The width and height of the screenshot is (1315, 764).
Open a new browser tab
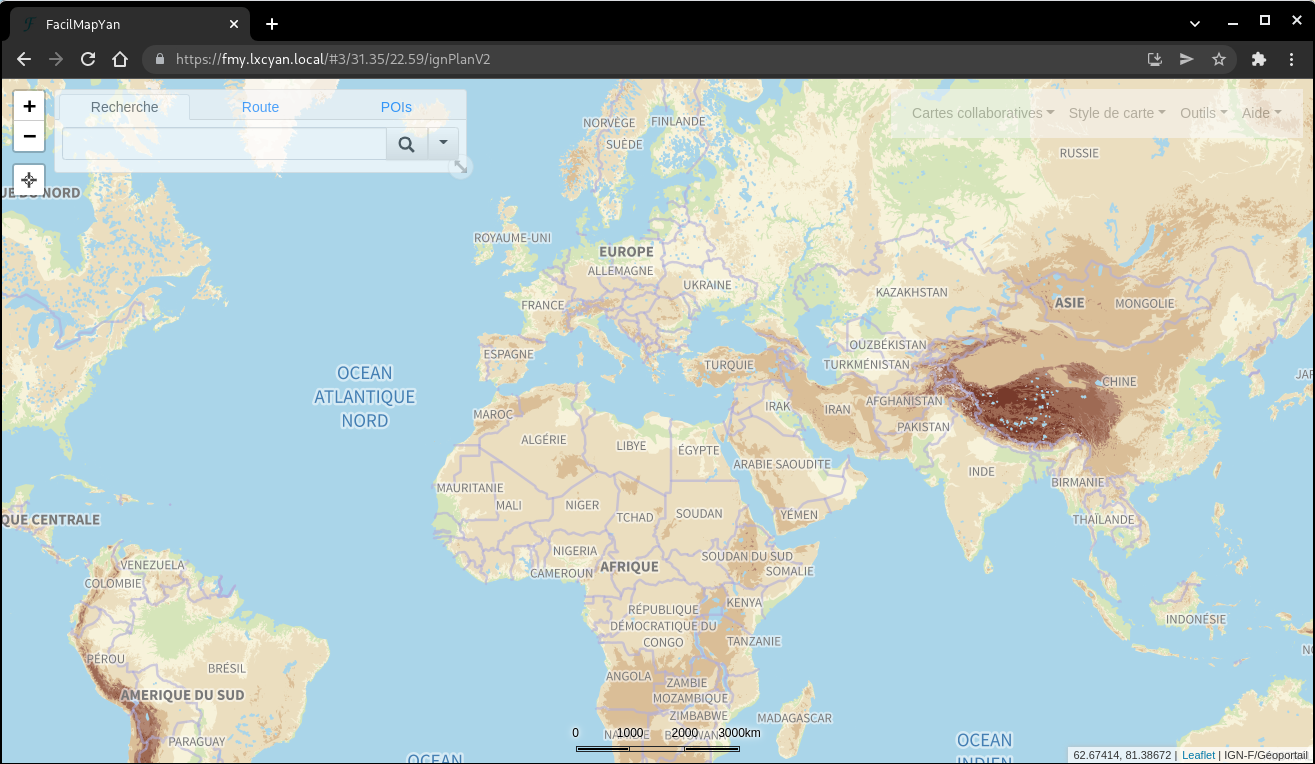click(x=272, y=24)
